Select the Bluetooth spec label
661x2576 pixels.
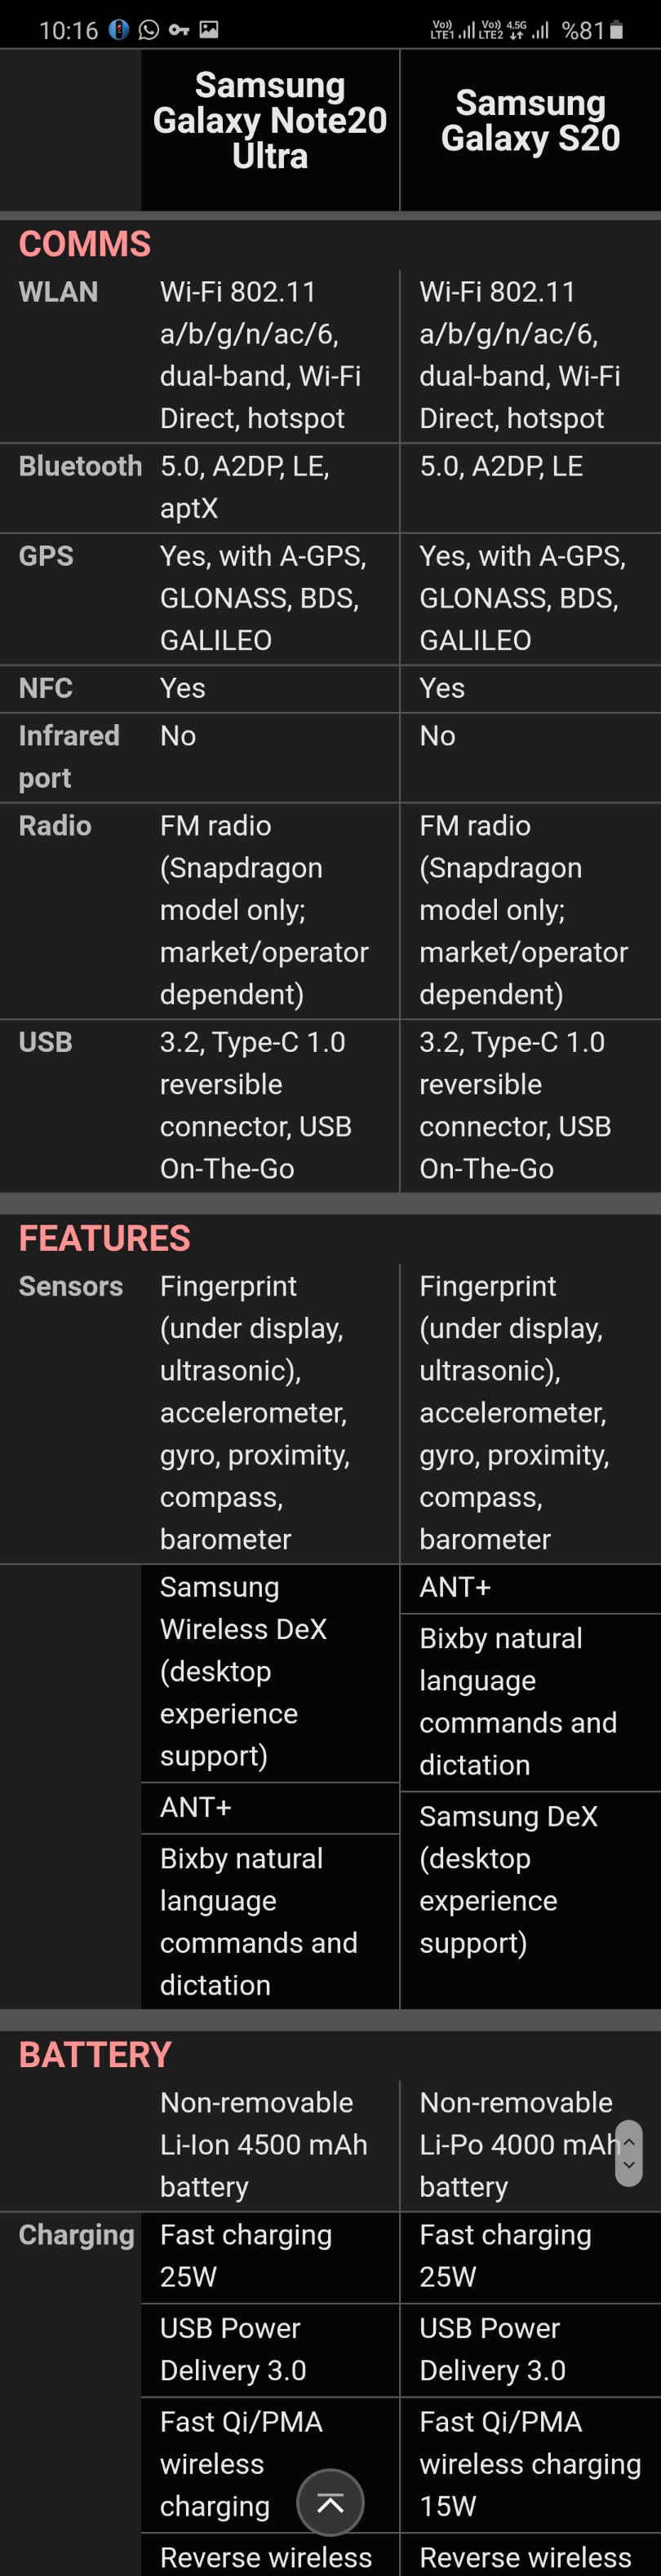click(x=80, y=466)
